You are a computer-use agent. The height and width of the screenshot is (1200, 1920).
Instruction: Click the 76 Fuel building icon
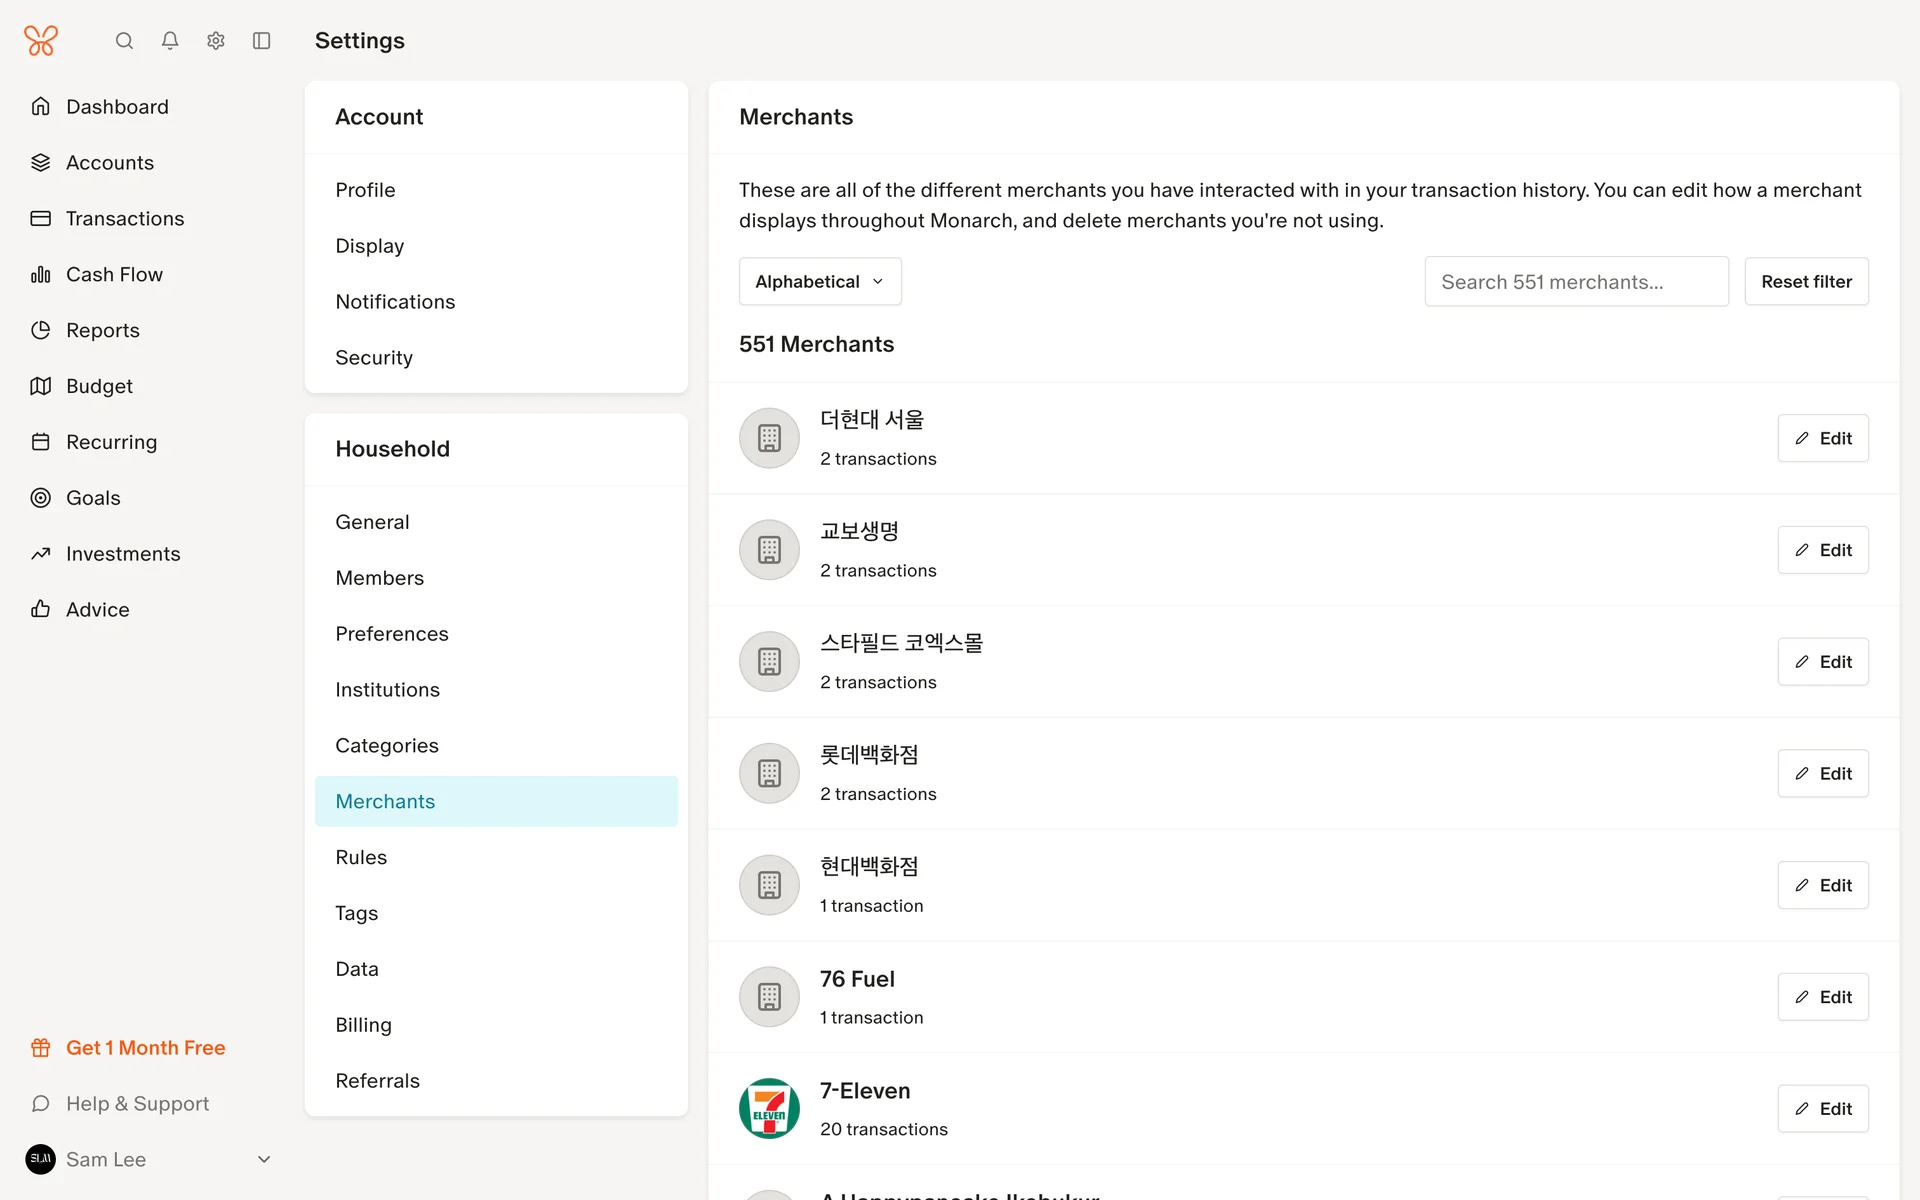click(769, 997)
